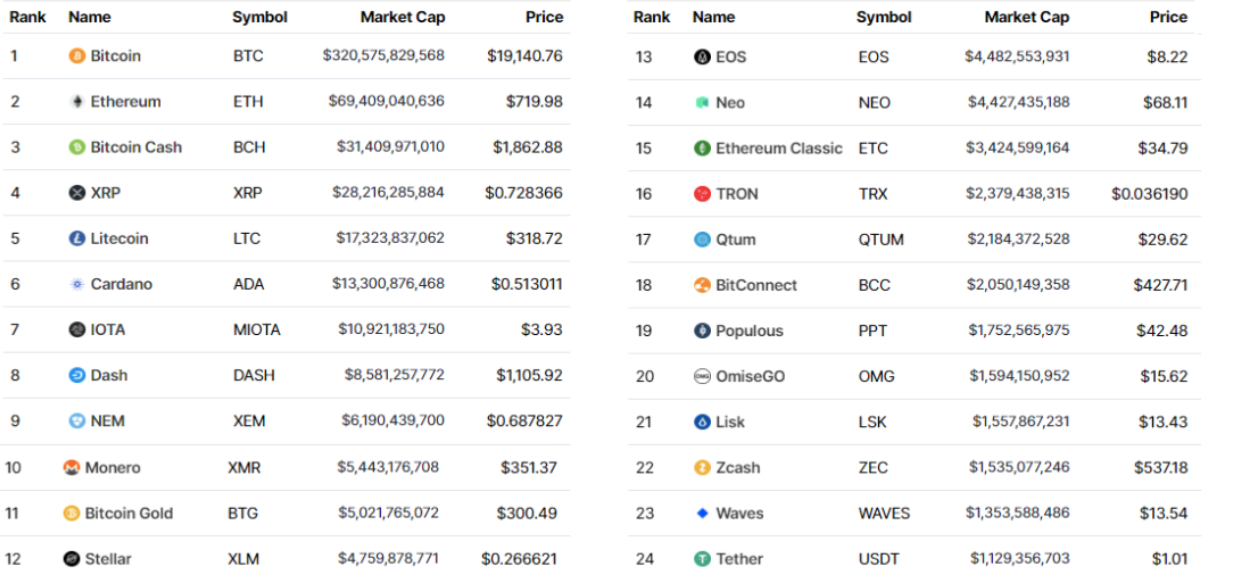Click the Neo green logo icon
This screenshot has height=575, width=1251.
click(702, 103)
